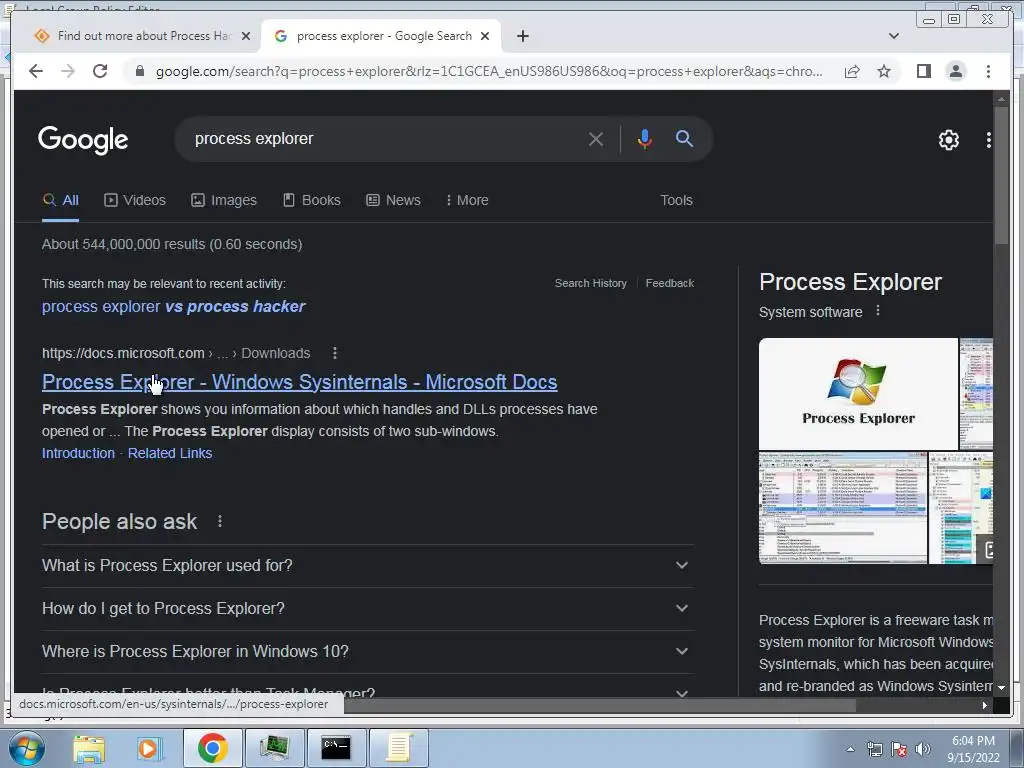The height and width of the screenshot is (768, 1024).
Task: Switch to News results
Action: 393,200
